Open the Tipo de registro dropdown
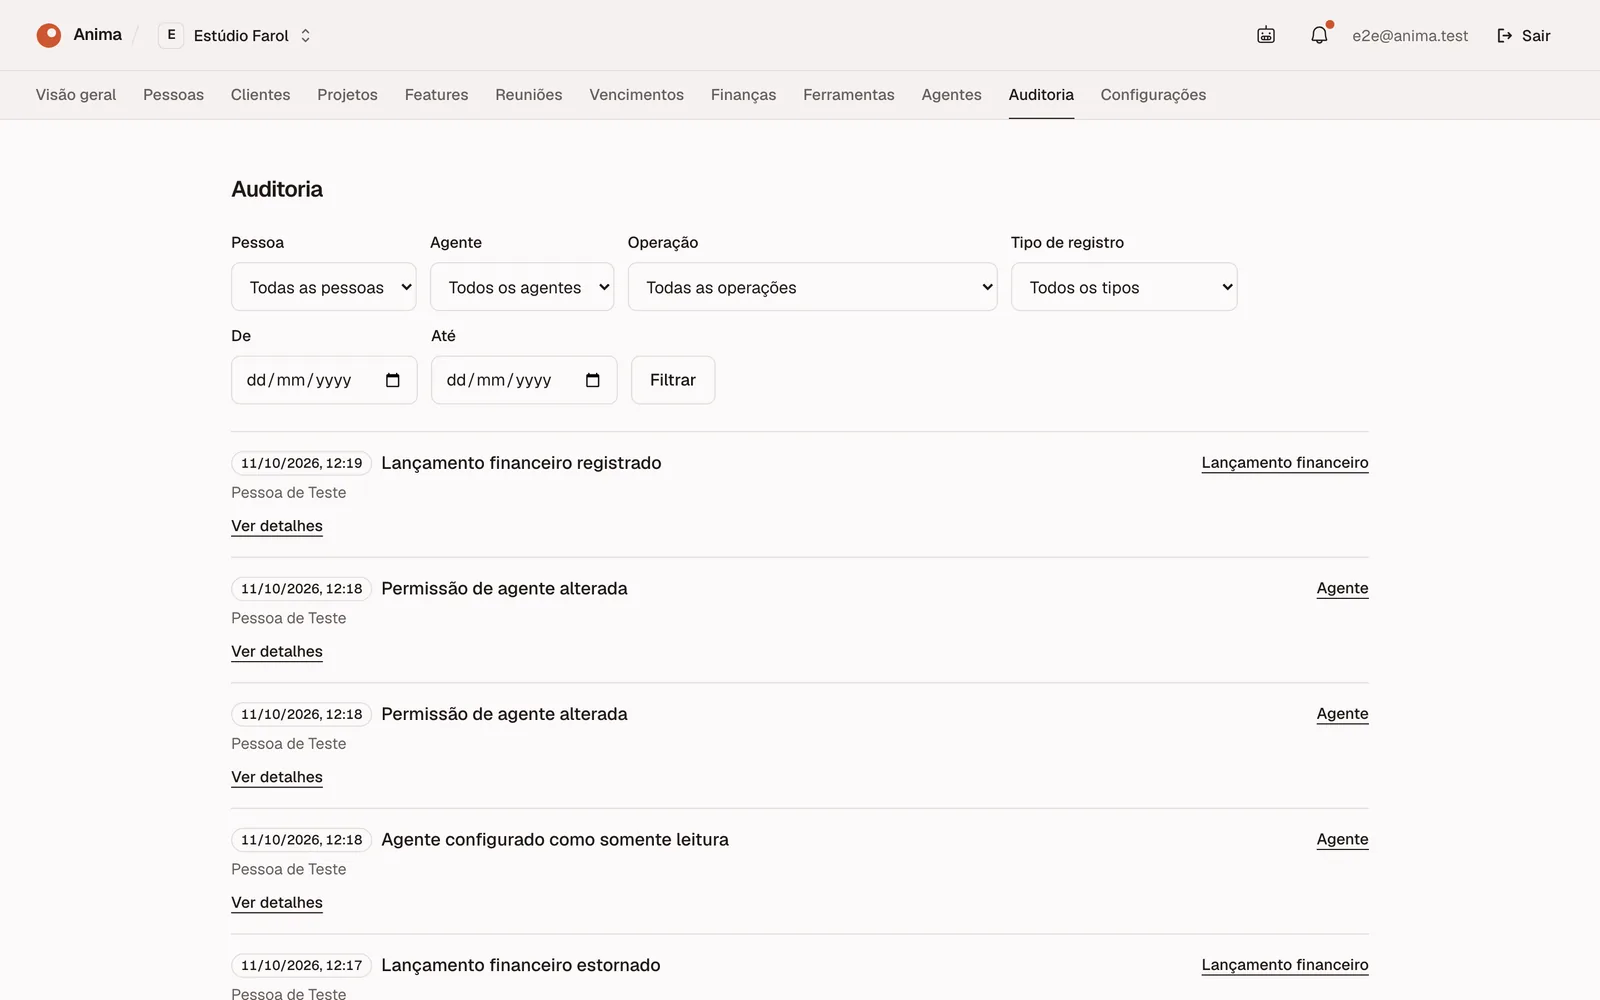Screen dimensions: 1600x1000 tap(1124, 287)
